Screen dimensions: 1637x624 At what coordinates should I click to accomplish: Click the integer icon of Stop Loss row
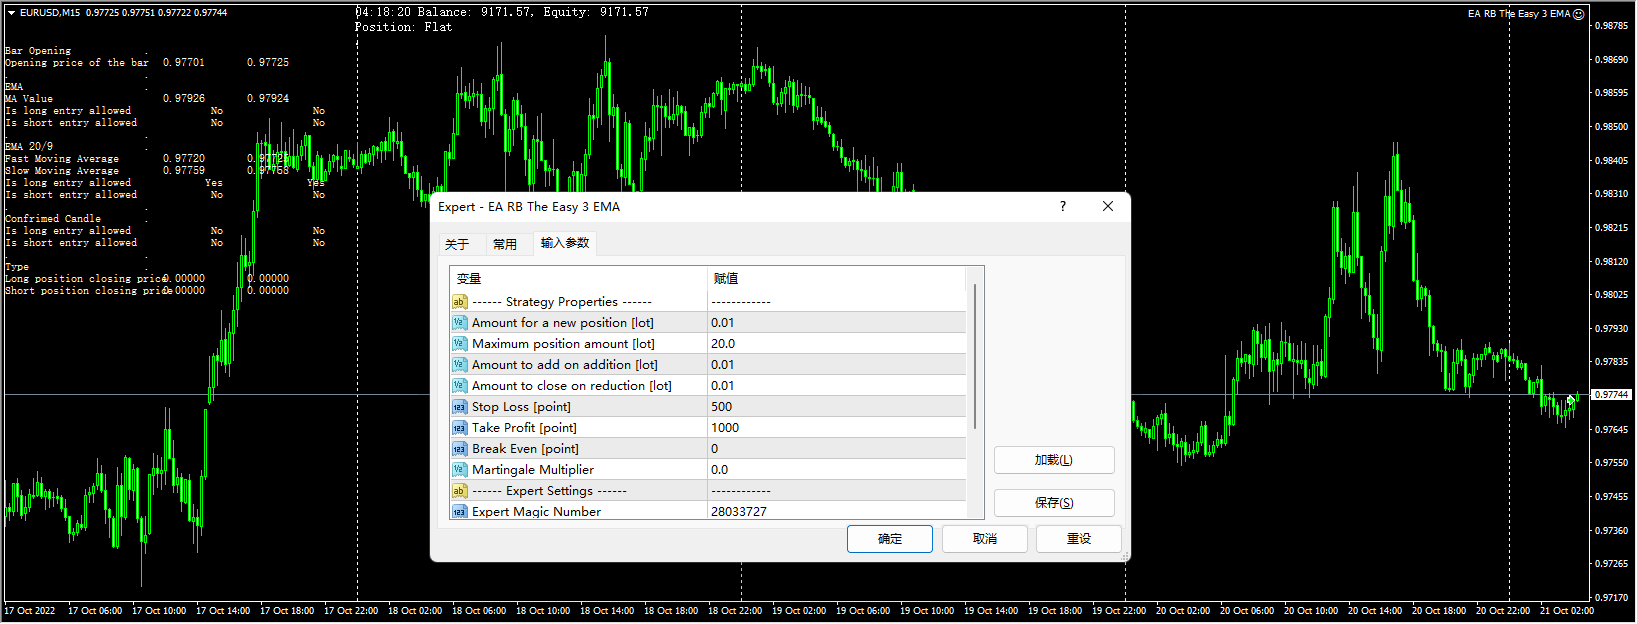[459, 407]
